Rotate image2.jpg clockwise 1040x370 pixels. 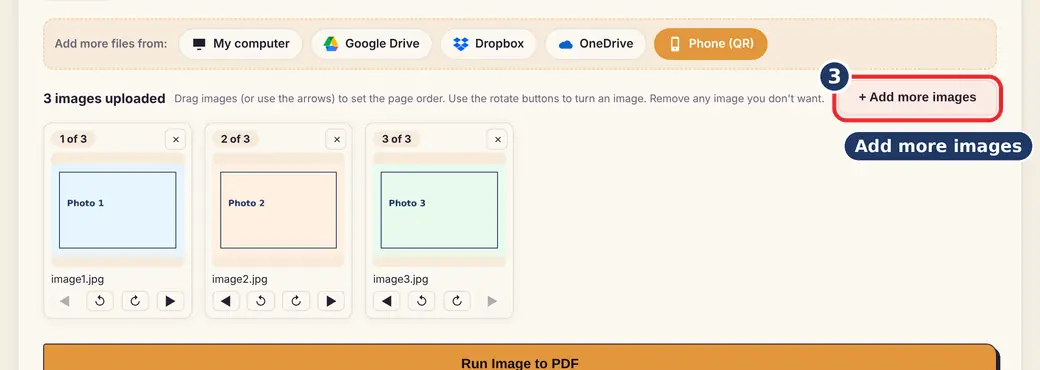[x=296, y=301]
